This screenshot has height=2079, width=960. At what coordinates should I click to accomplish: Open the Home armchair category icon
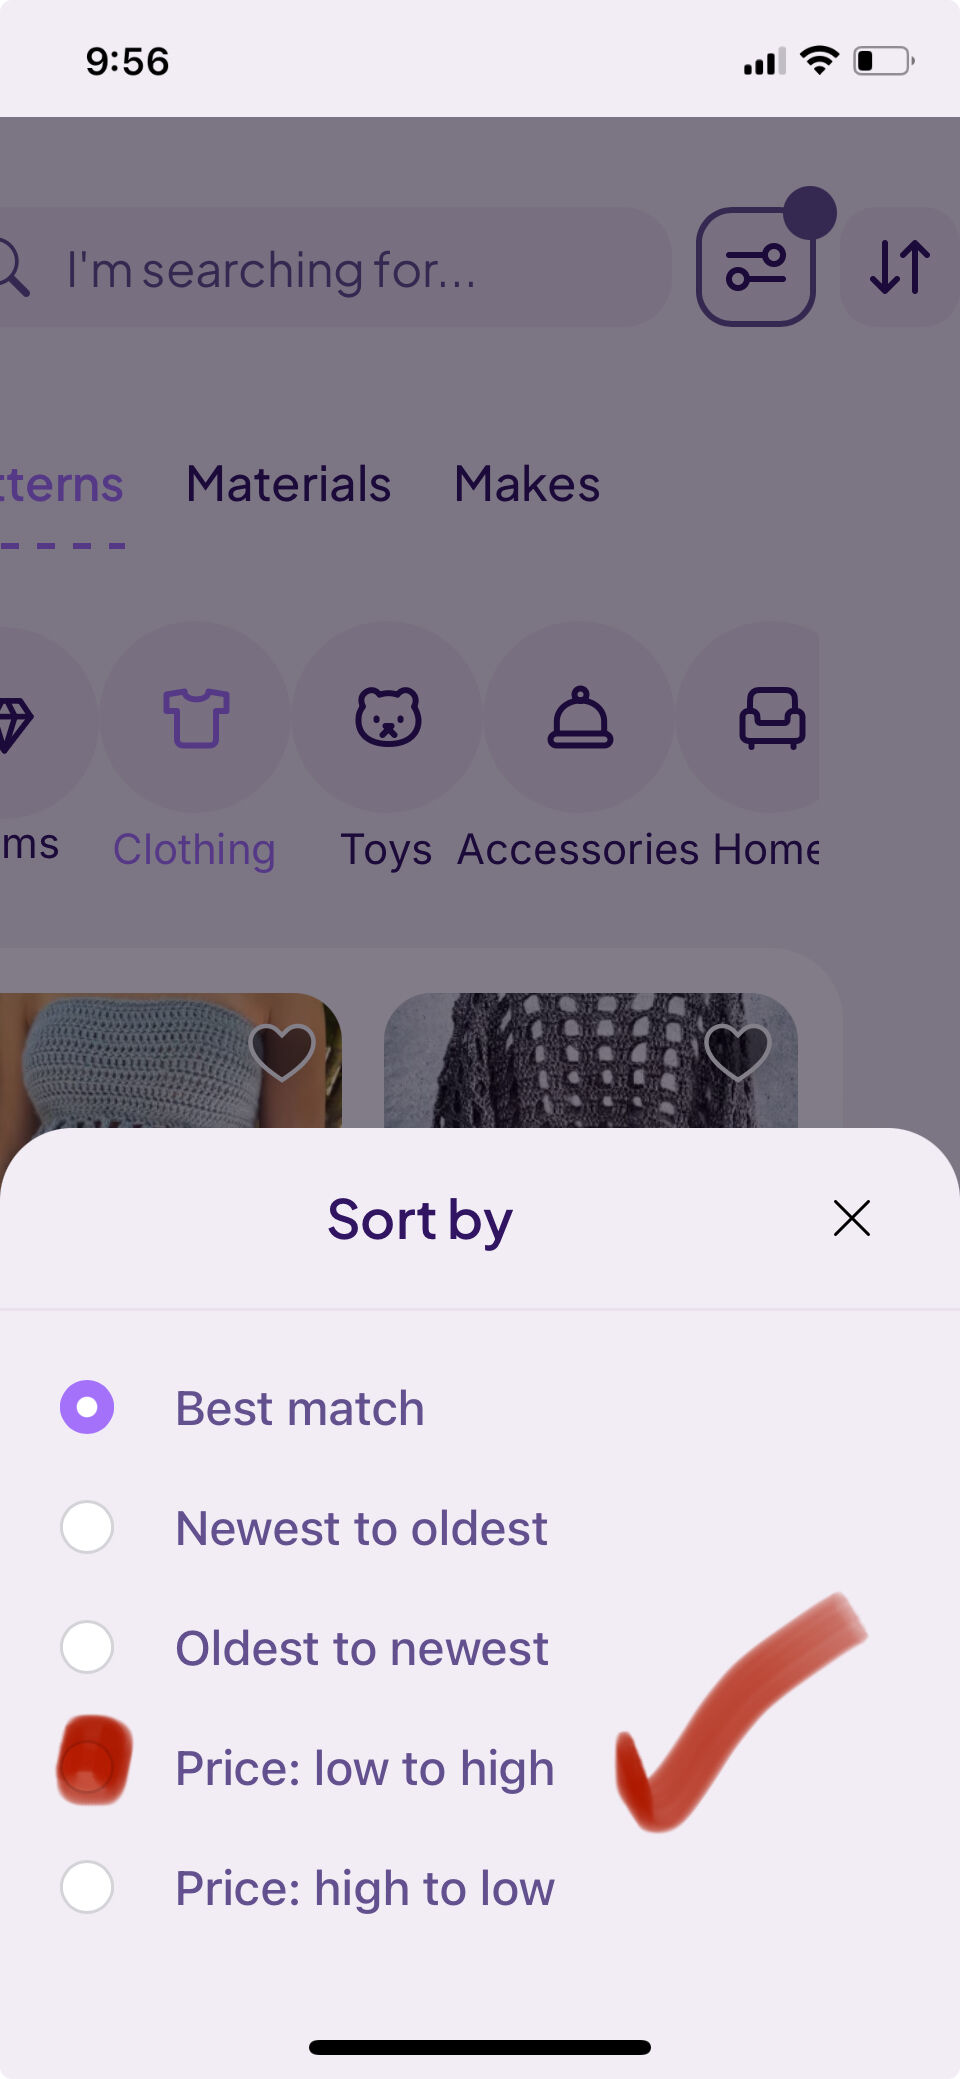(x=770, y=717)
